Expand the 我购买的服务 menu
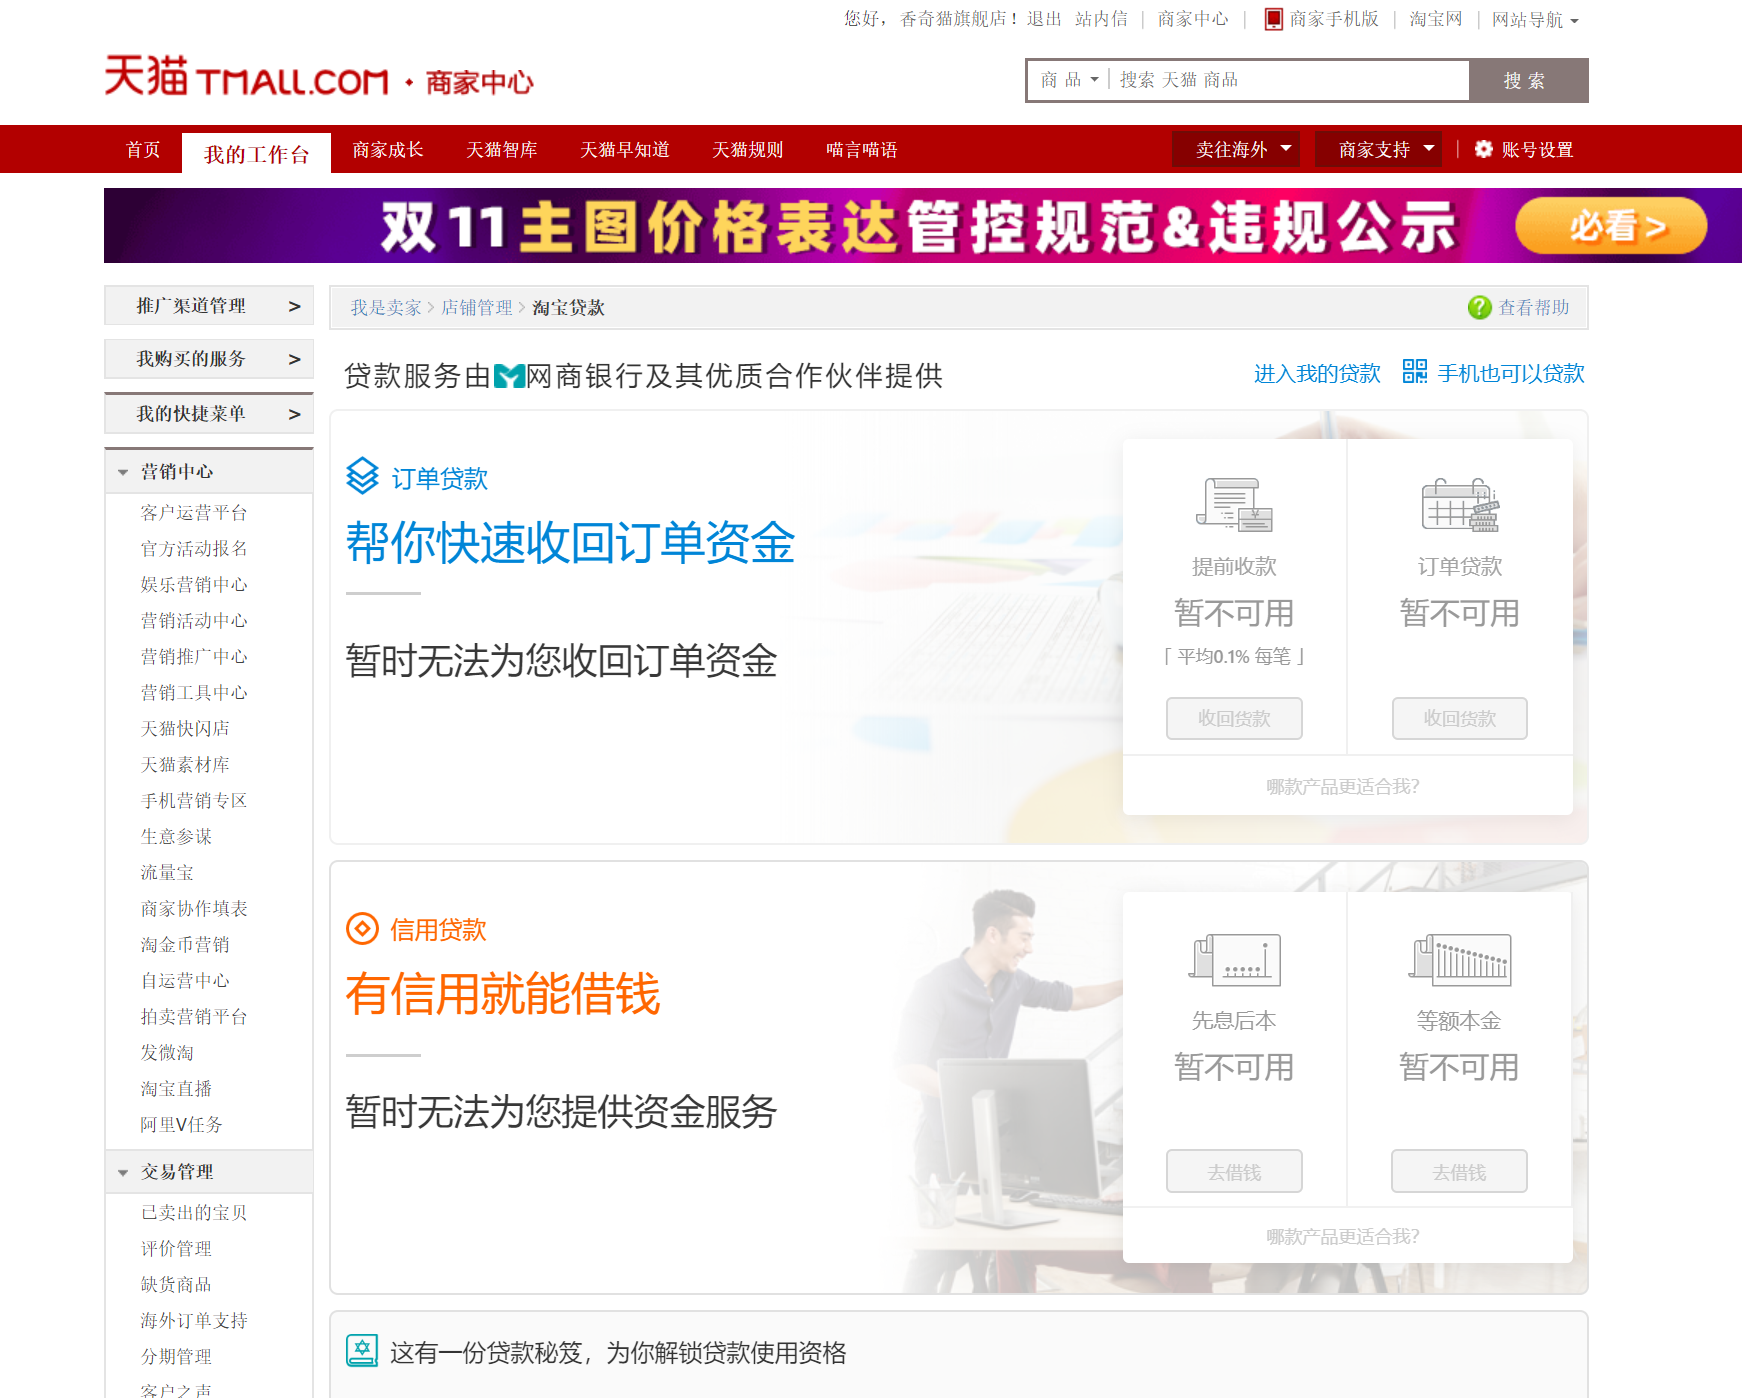Image resolution: width=1742 pixels, height=1398 pixels. pos(209,359)
